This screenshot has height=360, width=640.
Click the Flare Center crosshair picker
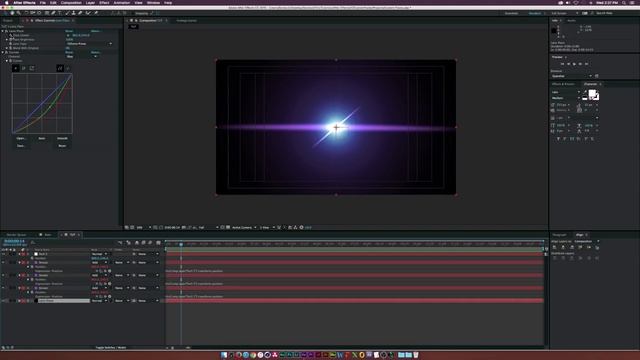[x=68, y=35]
